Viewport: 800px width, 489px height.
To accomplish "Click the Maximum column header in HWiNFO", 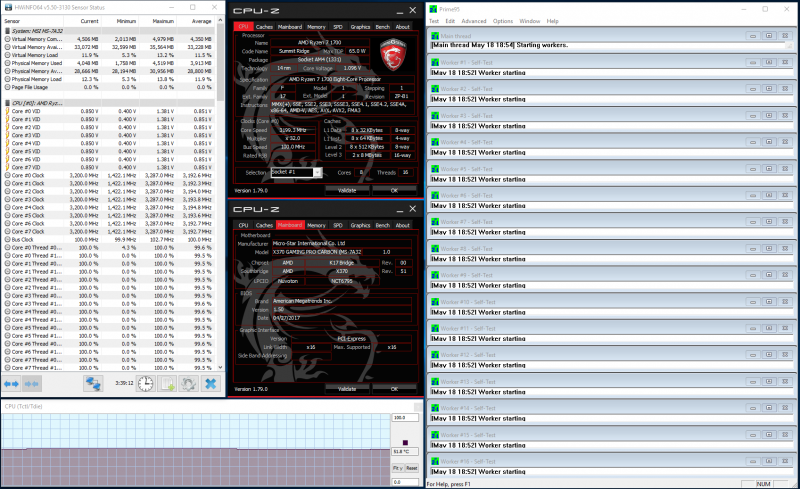I will (x=158, y=21).
